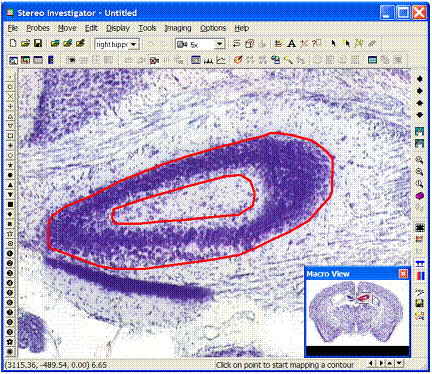The width and height of the screenshot is (432, 374).
Task: Click the color bars icon on right toolbar
Action: [420, 276]
